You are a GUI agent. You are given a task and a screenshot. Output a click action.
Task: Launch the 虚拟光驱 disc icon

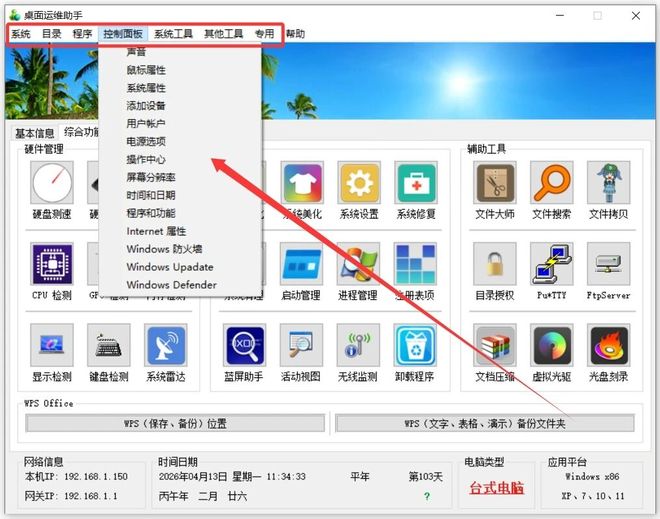pos(552,345)
